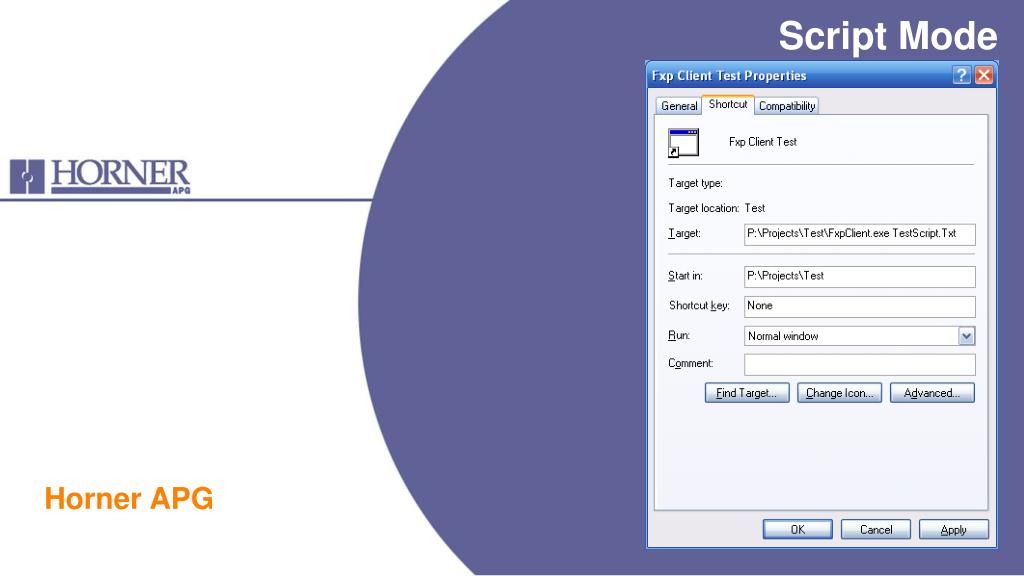Click the Shortcut key field showing None
The height and width of the screenshot is (576, 1024).
point(859,306)
